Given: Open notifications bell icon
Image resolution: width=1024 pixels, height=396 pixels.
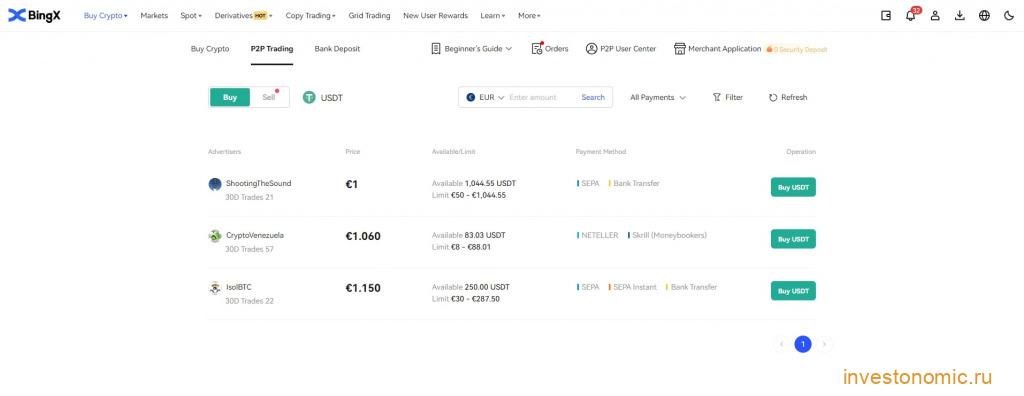Looking at the screenshot, I should (x=910, y=16).
